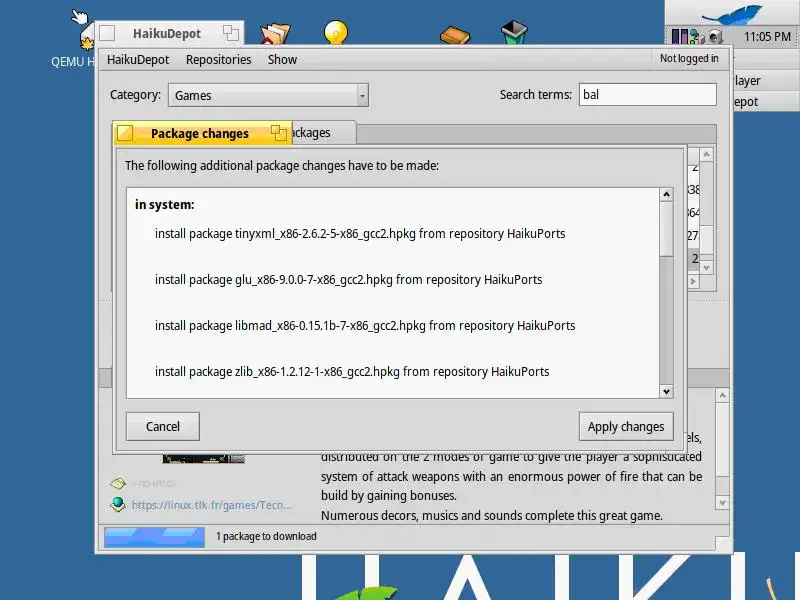Click the package changes list scrollbar thumb

point(666,229)
